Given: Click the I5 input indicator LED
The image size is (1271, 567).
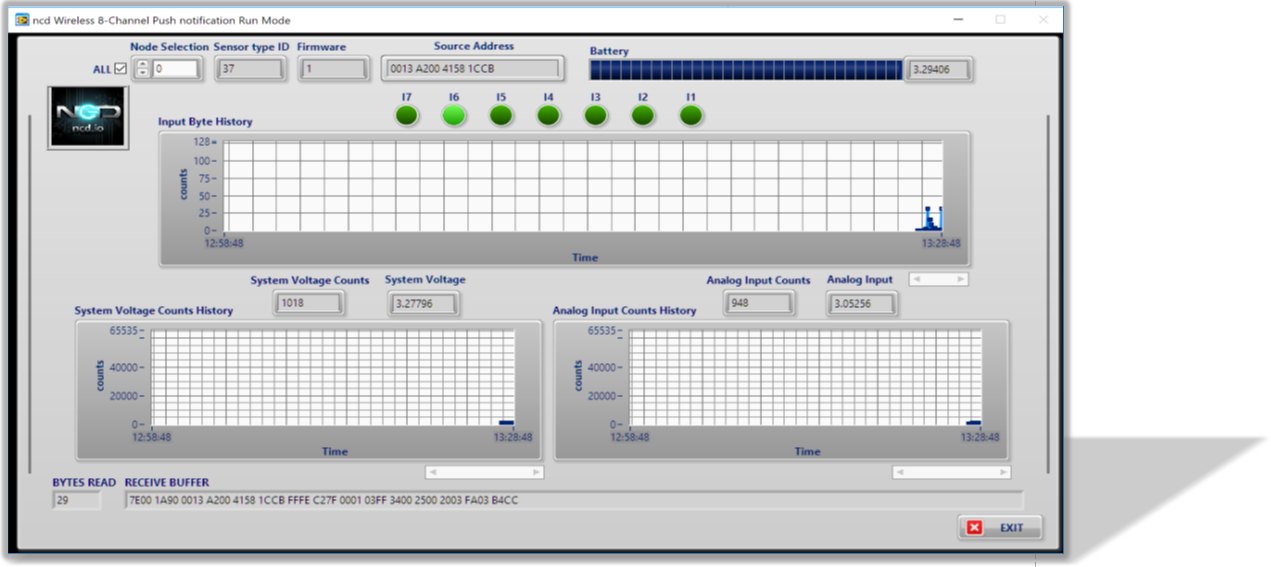Looking at the screenshot, I should tap(501, 116).
